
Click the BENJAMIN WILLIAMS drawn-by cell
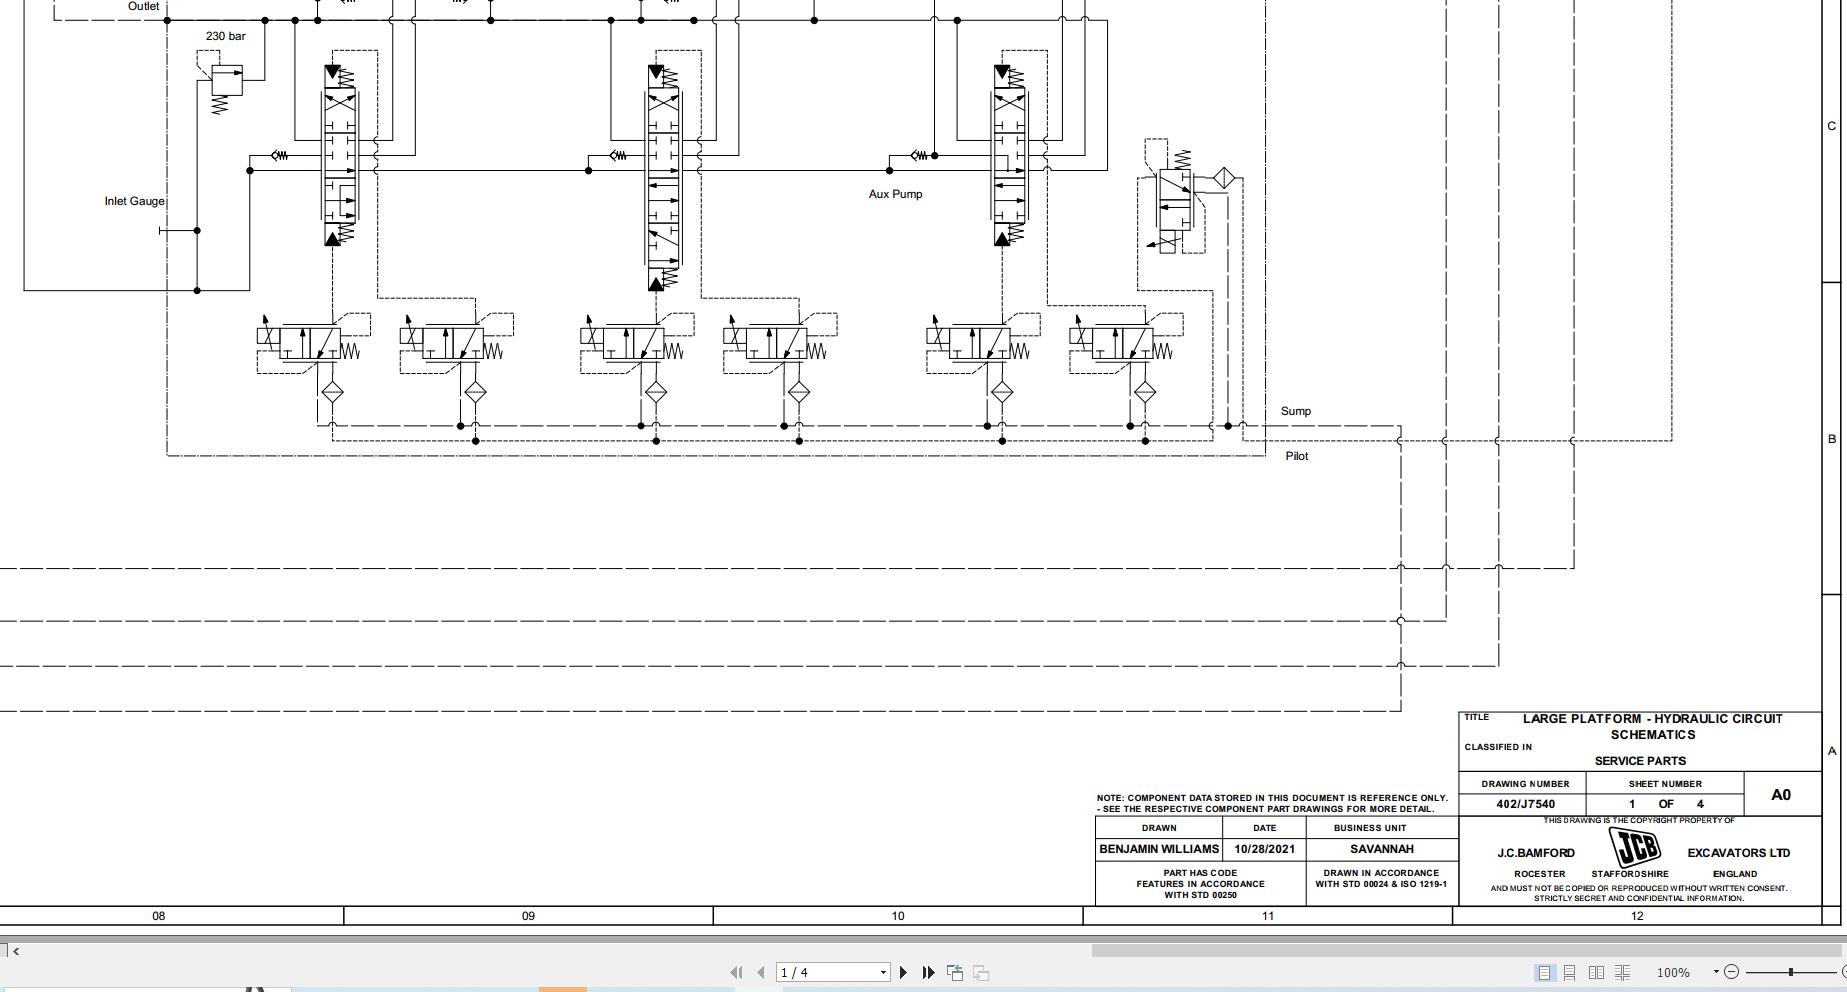click(x=1159, y=849)
